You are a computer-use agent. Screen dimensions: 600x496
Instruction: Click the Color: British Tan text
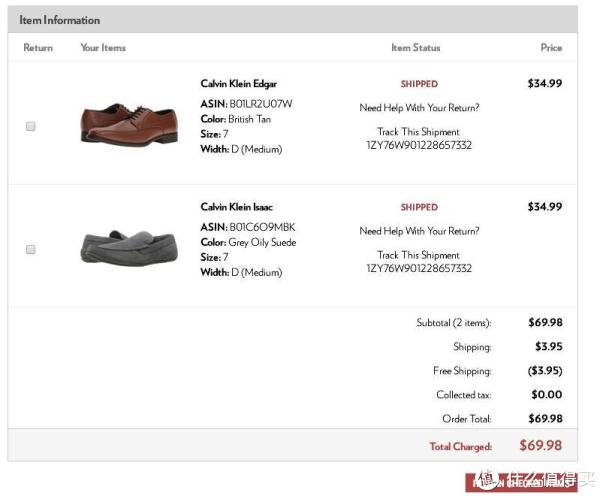coord(236,119)
